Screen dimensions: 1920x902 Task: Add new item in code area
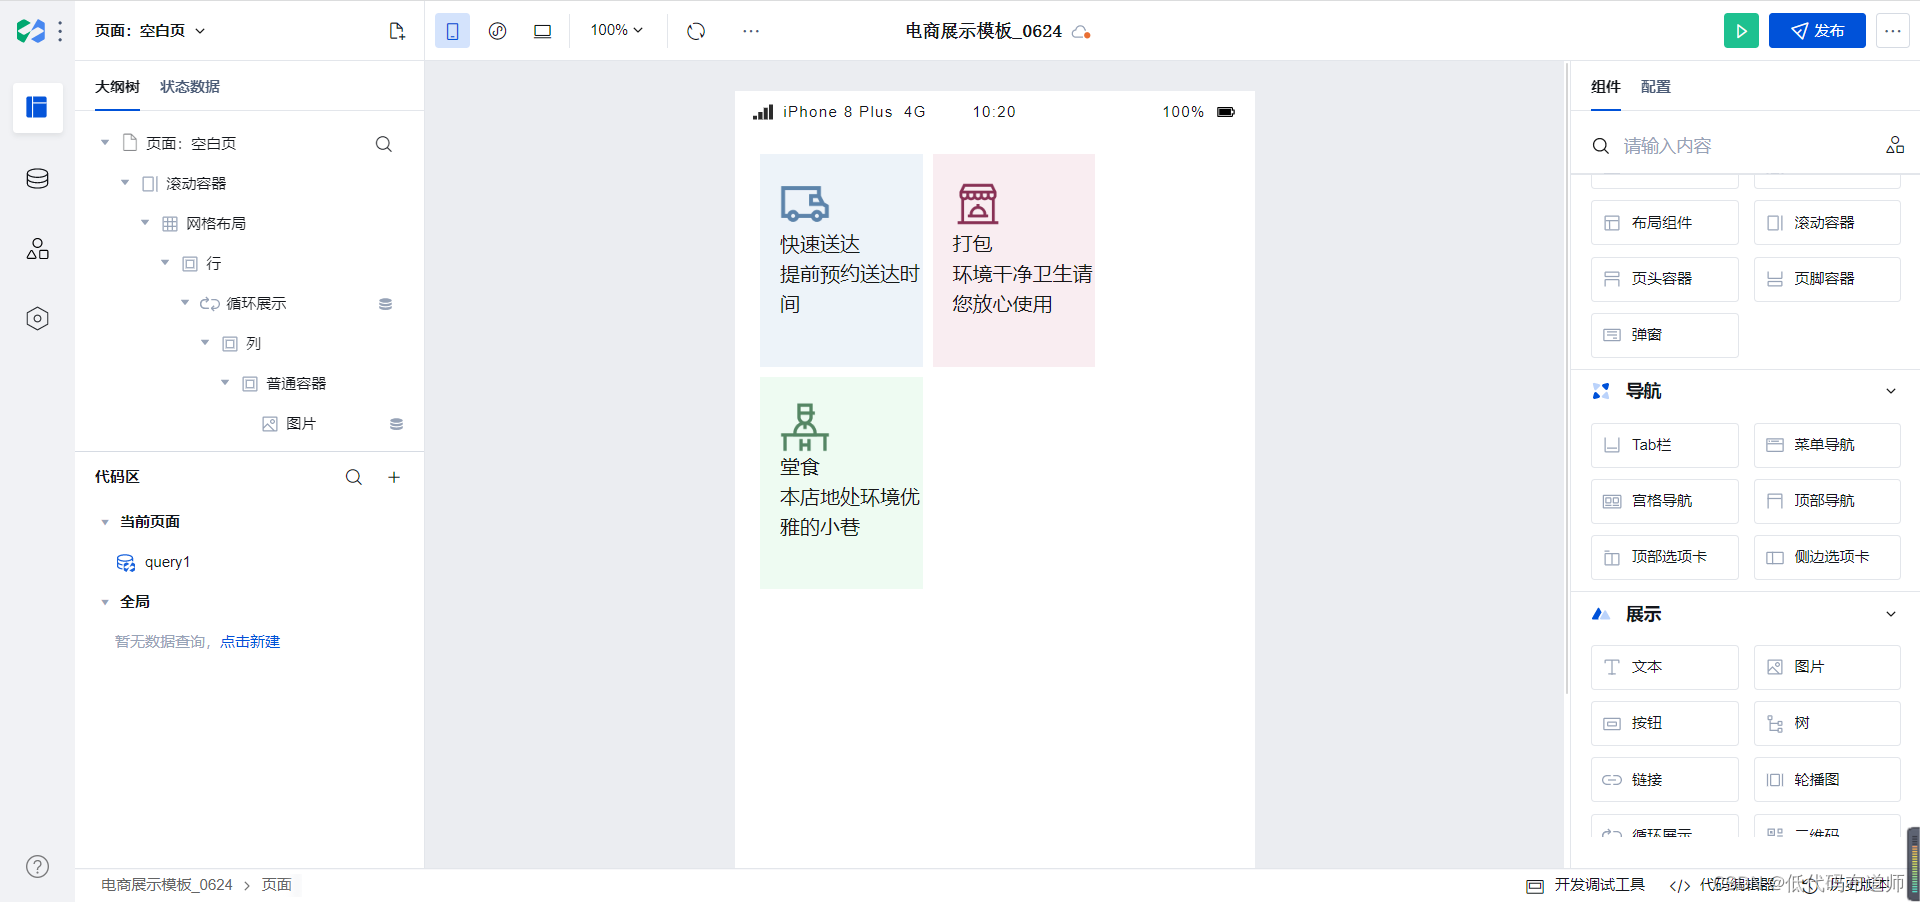tap(394, 477)
